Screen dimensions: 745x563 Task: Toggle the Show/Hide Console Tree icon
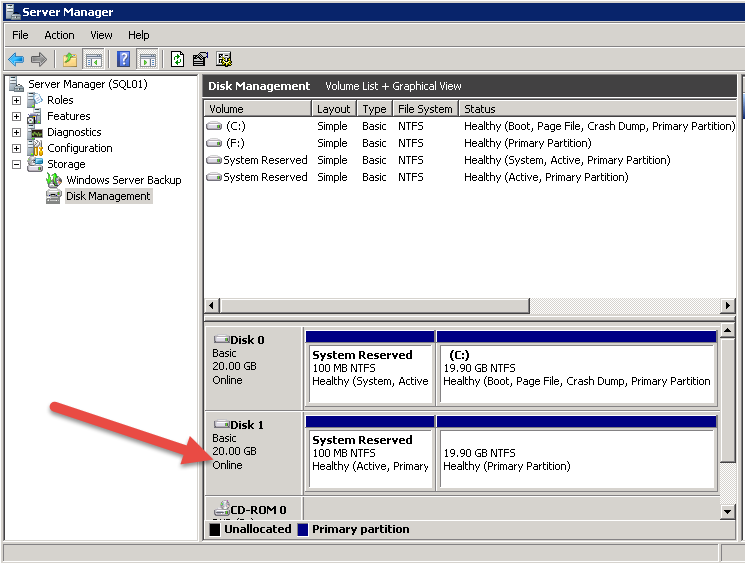click(94, 60)
